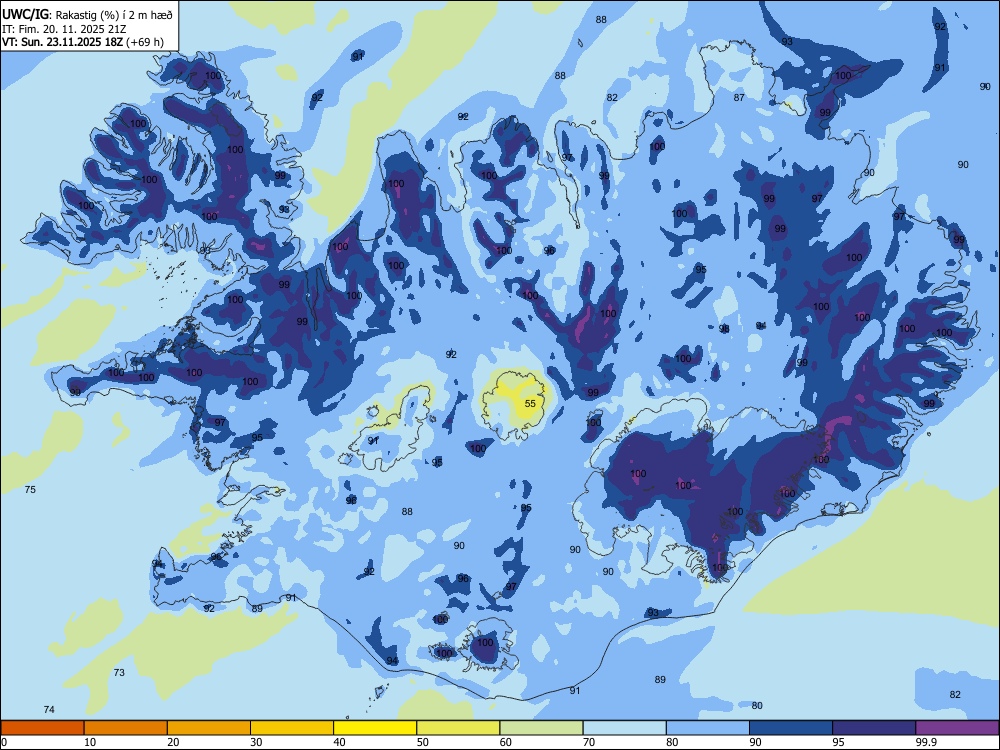Select the '0' legend tick label
1000x750 pixels.
[x=4, y=742]
